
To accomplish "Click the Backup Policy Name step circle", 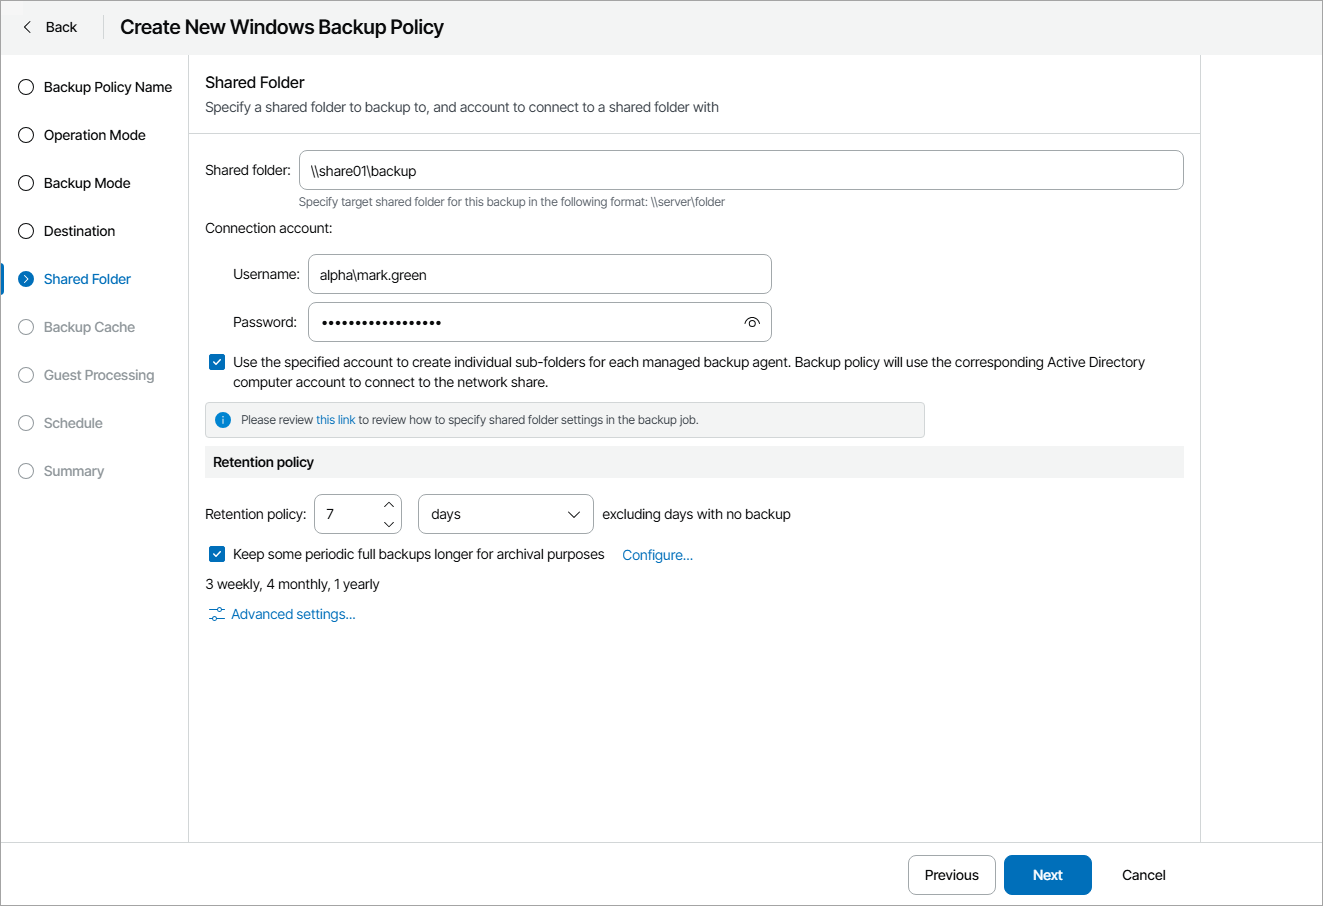I will coord(26,87).
